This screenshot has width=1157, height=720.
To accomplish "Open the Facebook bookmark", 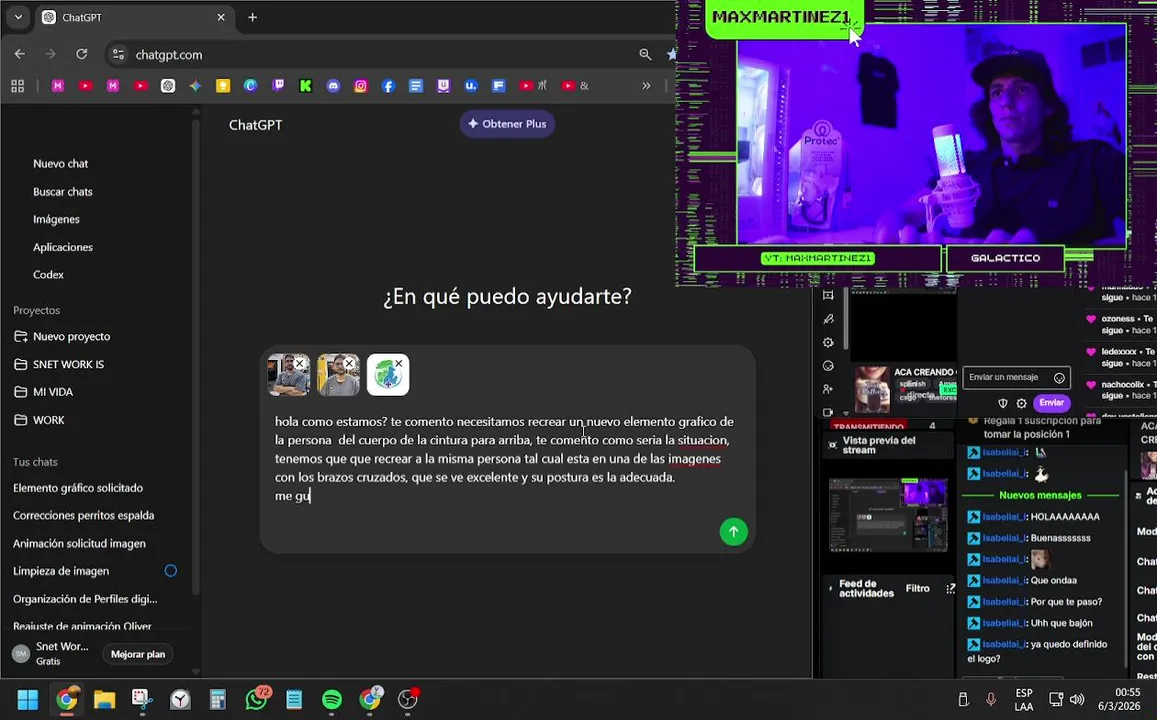I will (x=388, y=86).
